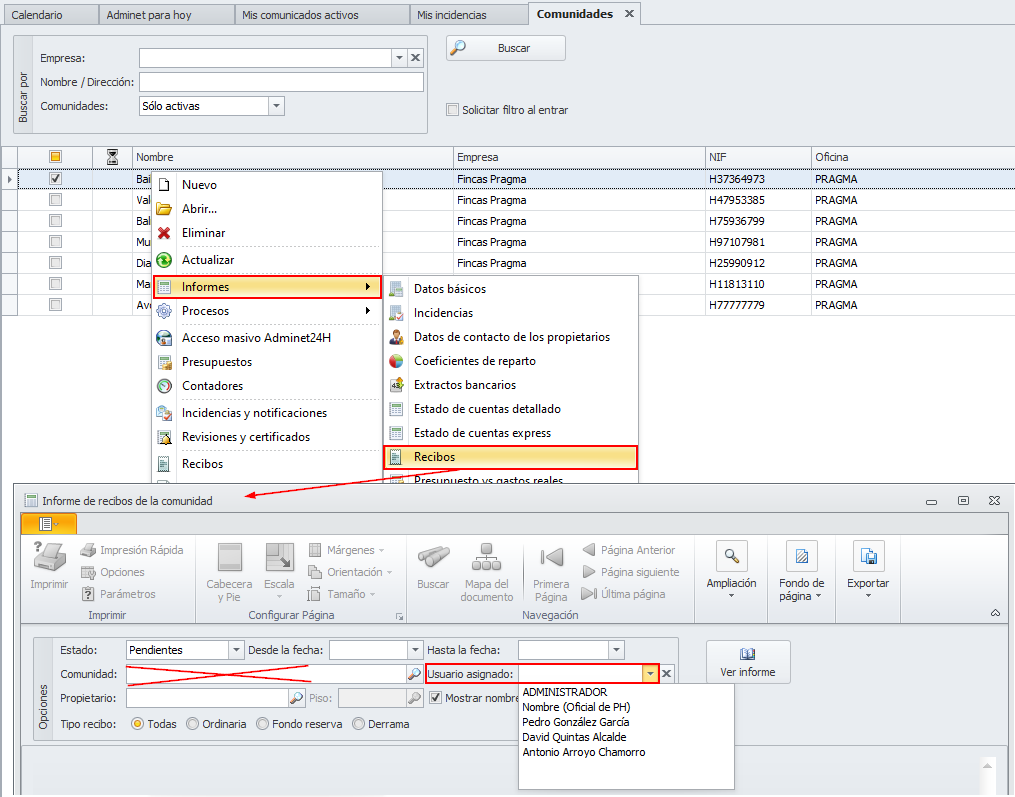Open the Comunidades Sólo activas dropdown
This screenshot has width=1015, height=797.
tap(276, 106)
